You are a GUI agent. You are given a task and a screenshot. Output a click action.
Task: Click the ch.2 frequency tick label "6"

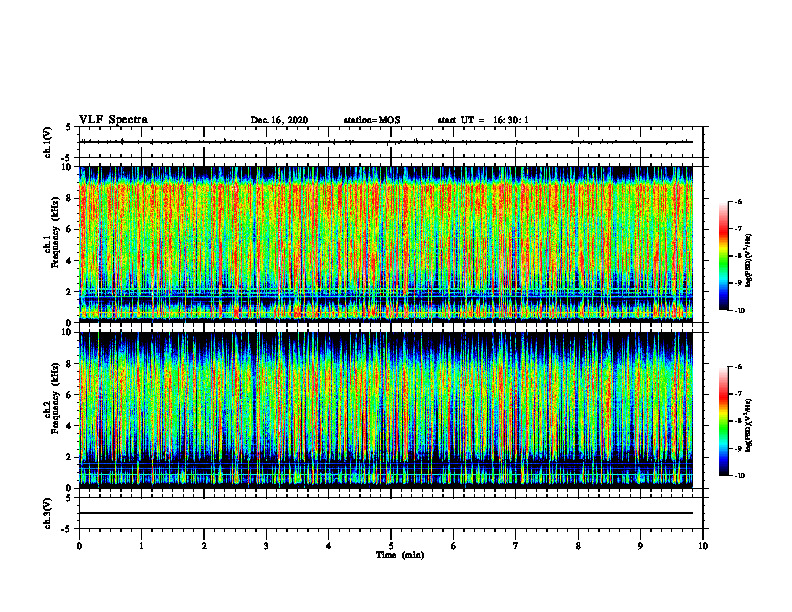pos(69,395)
